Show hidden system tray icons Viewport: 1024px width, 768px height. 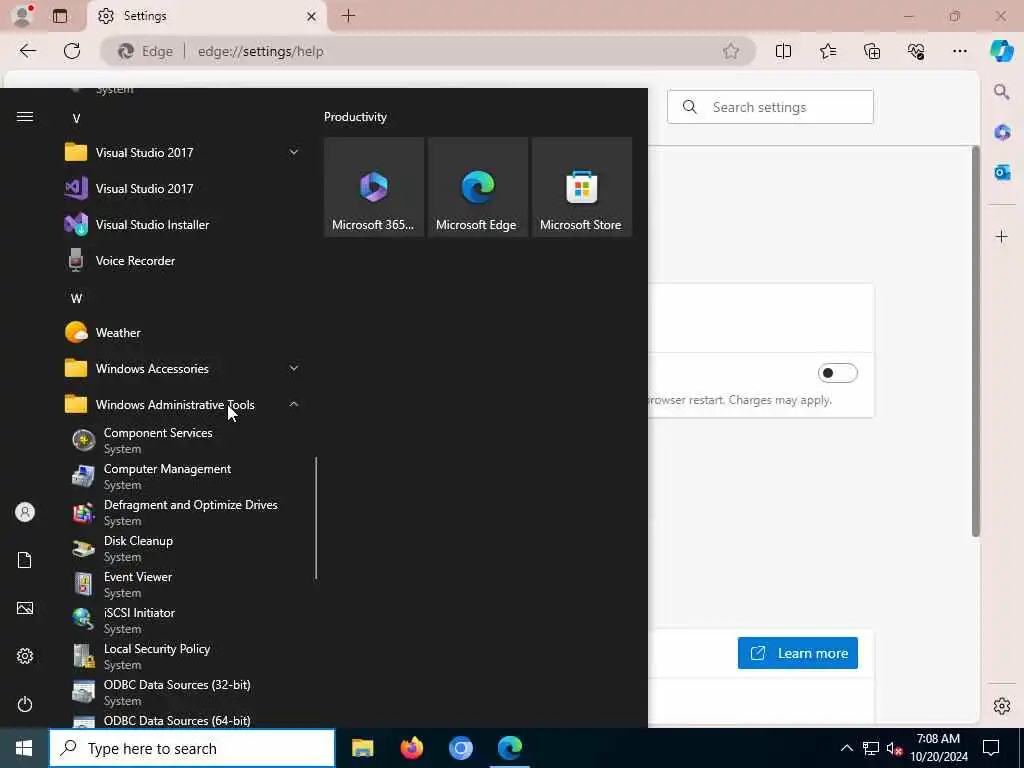pyautogui.click(x=846, y=748)
